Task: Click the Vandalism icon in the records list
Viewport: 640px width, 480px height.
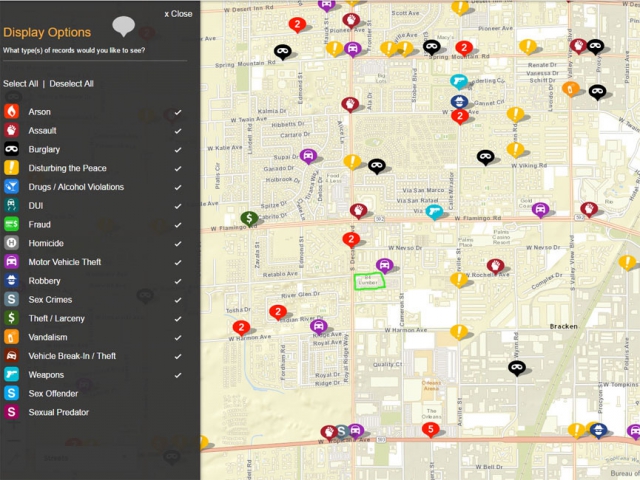Action: coord(12,337)
